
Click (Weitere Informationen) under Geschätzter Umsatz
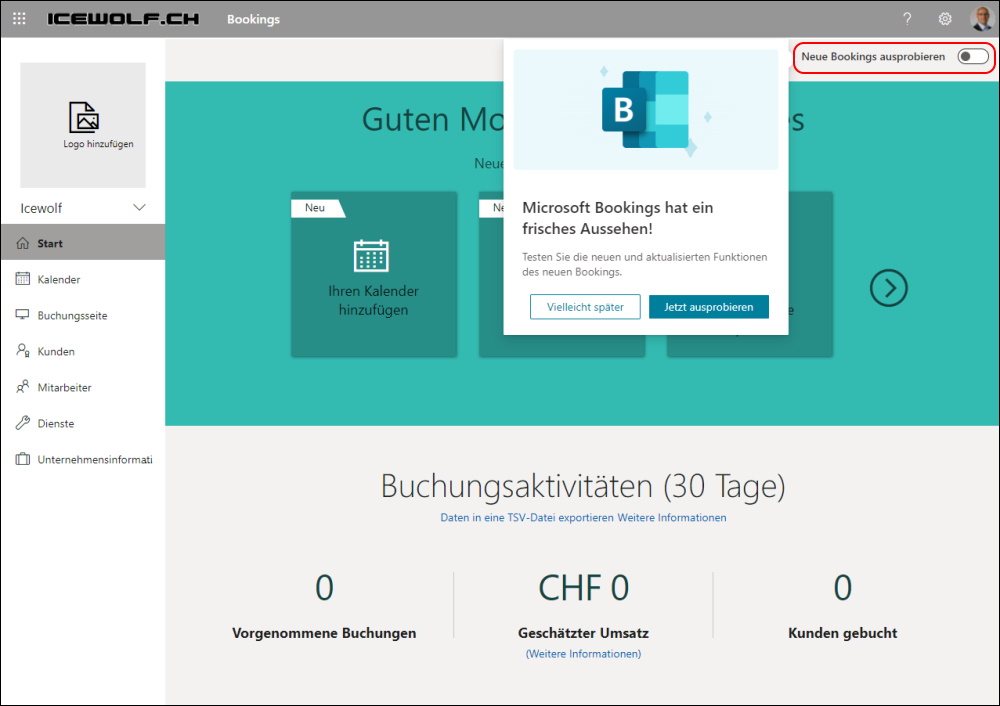pos(584,654)
